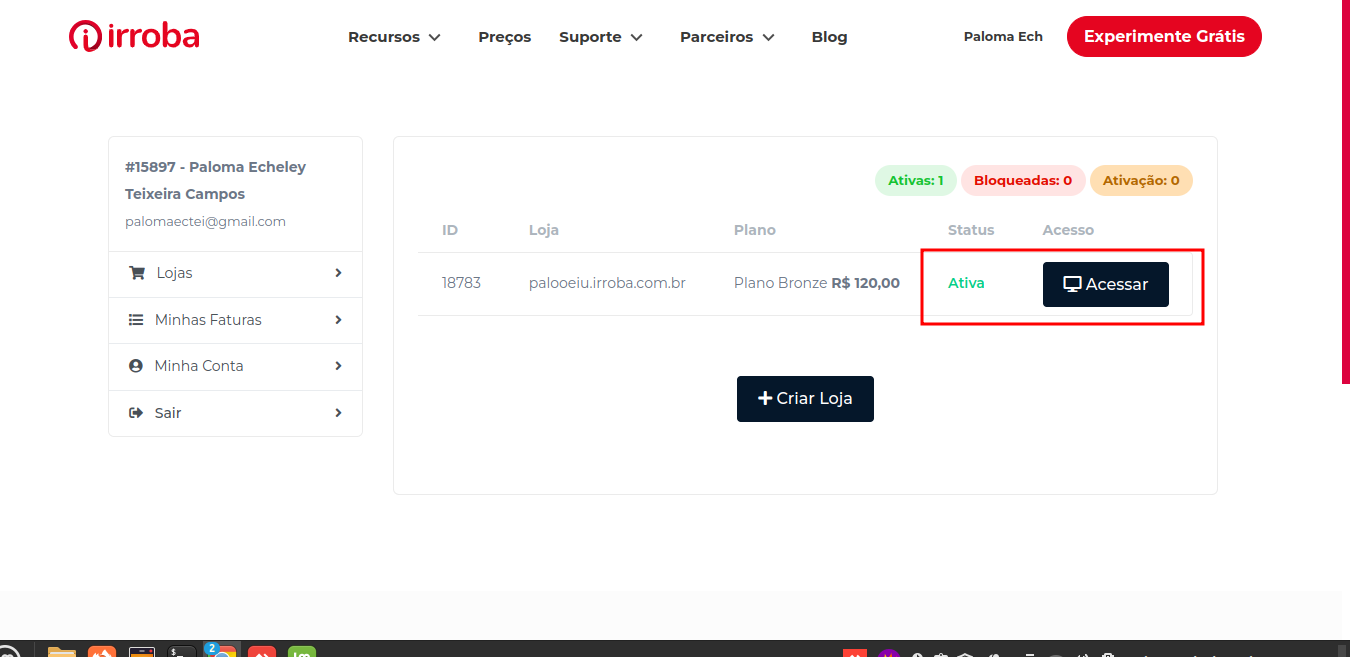Go to the Preços page

[505, 37]
